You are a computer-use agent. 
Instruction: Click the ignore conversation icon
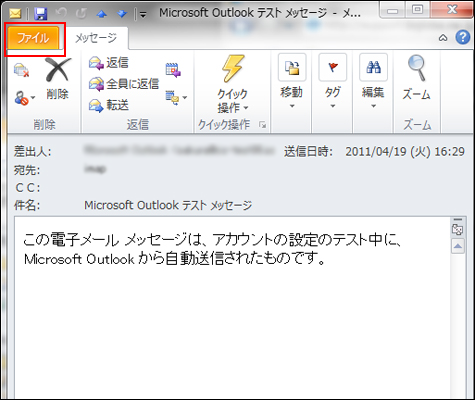[21, 70]
